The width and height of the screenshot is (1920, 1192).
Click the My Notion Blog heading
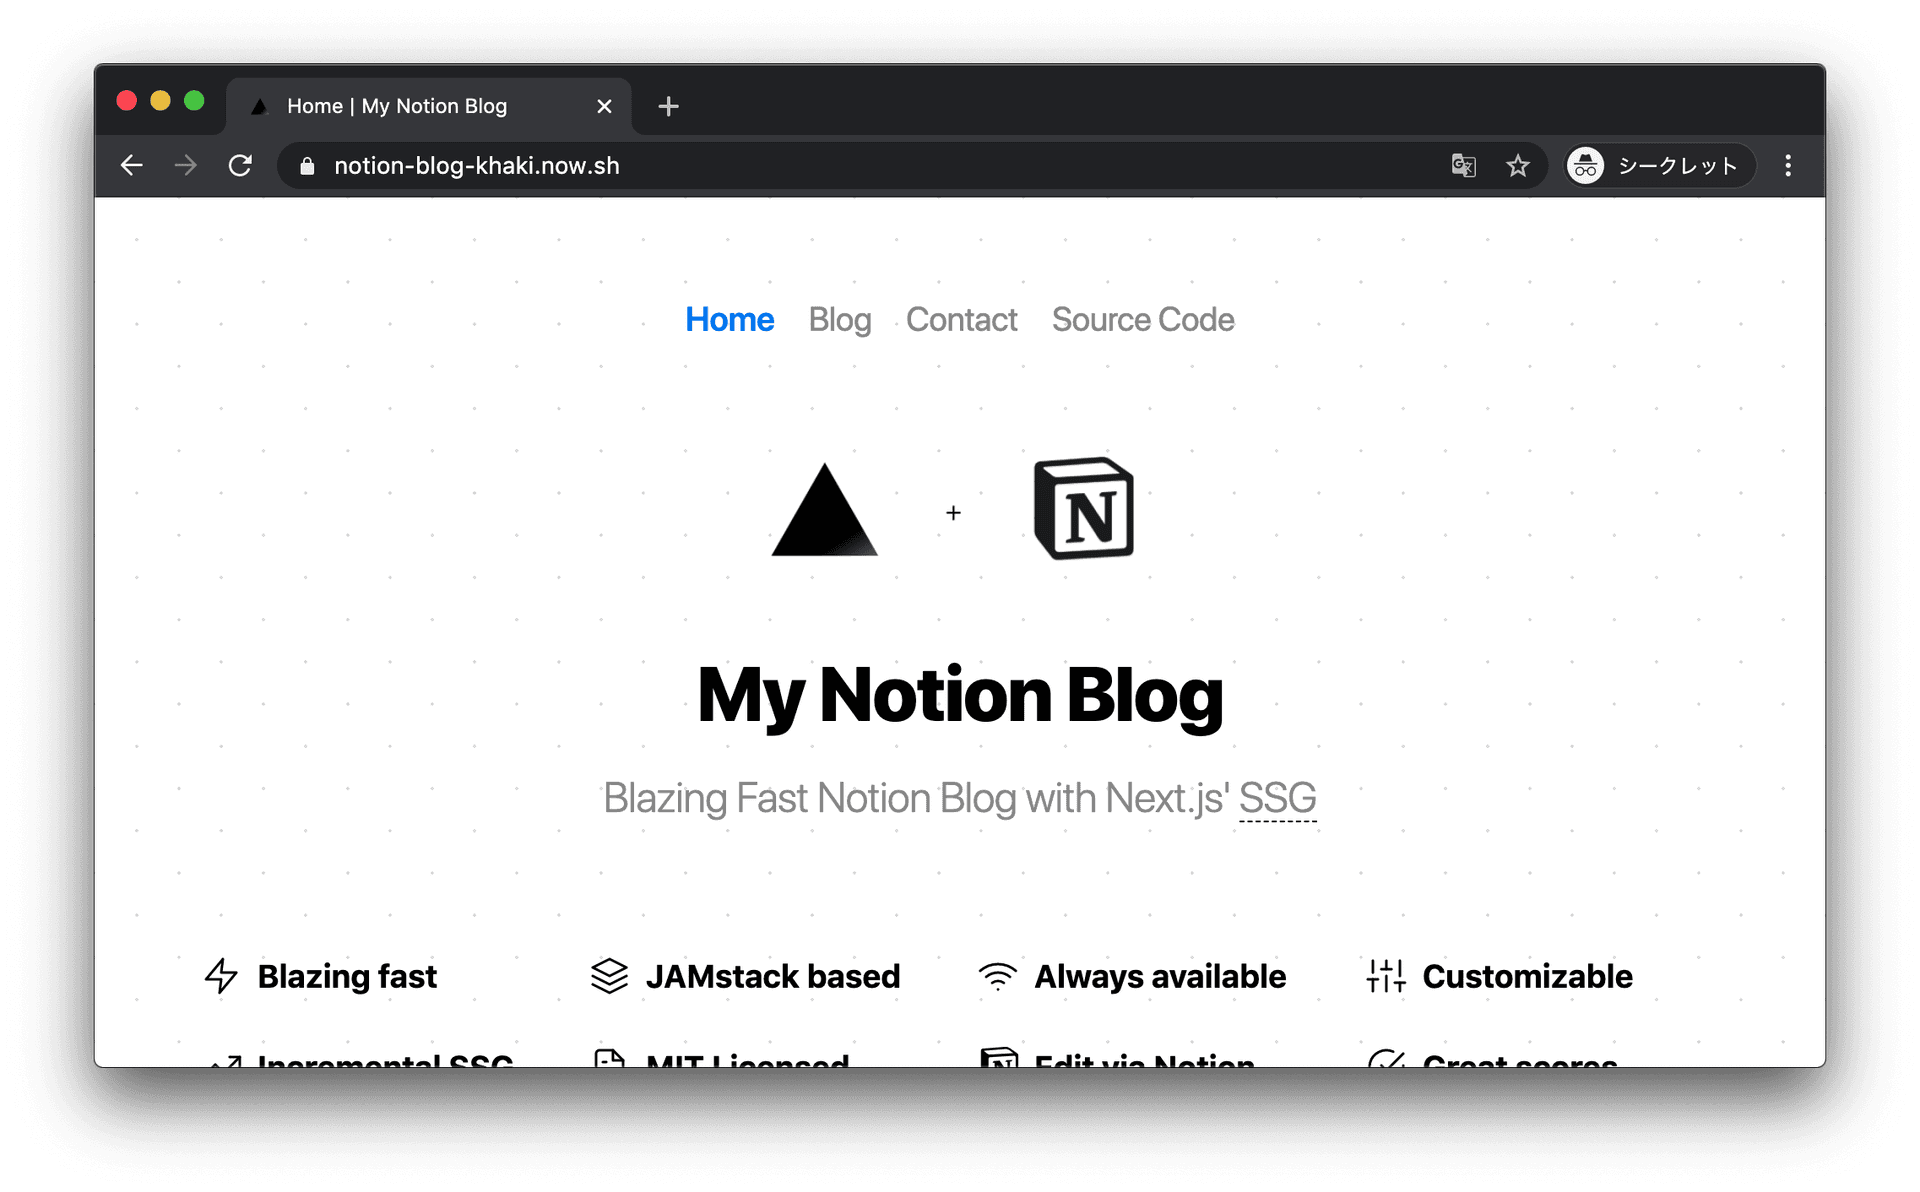point(960,695)
